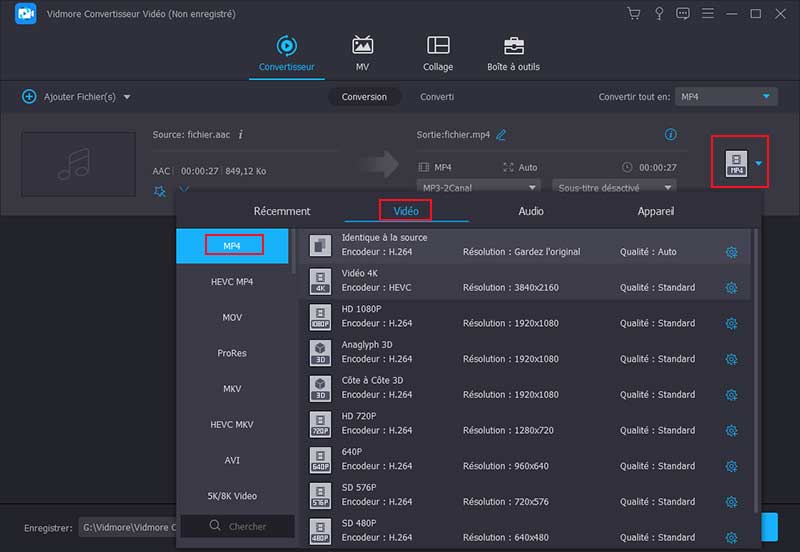Click the Anaglyph 3D cube icon
The image size is (800, 552).
click(320, 353)
